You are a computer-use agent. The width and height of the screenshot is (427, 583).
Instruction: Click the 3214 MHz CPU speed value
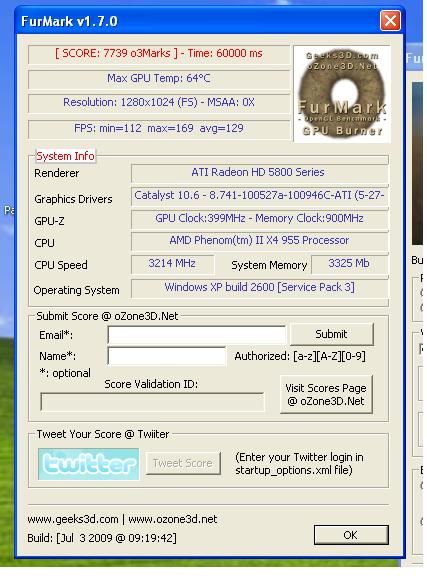pos(172,263)
